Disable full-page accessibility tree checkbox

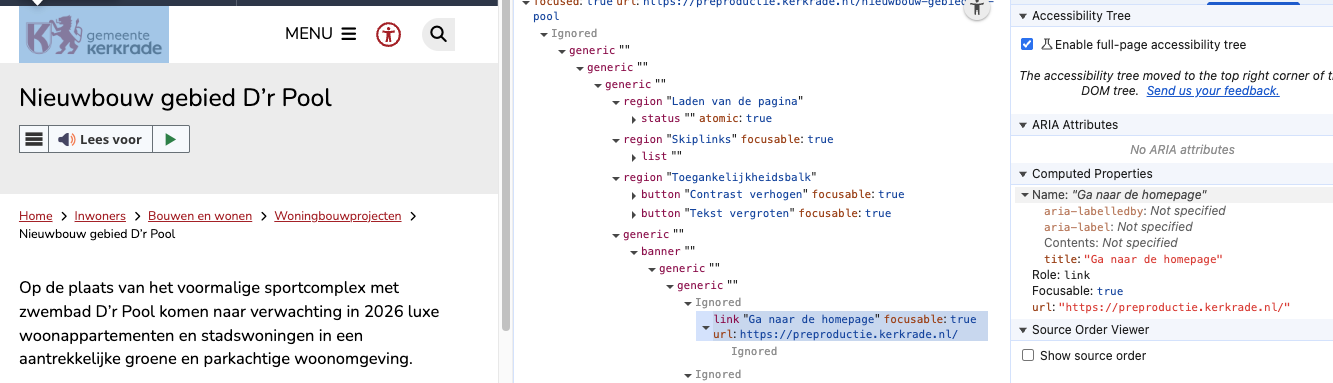[x=1027, y=45]
